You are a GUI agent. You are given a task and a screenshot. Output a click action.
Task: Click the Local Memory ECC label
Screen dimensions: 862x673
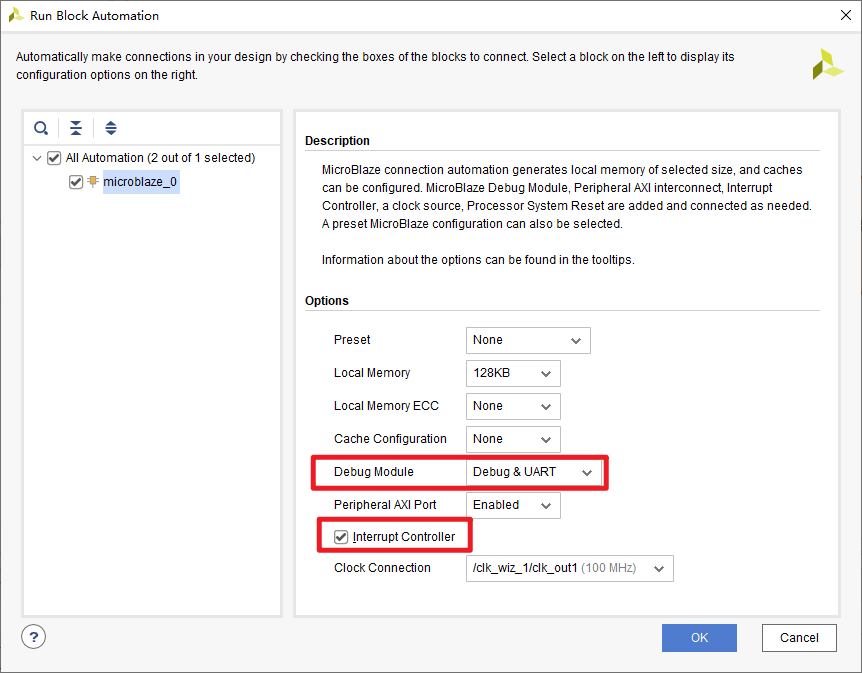click(x=386, y=406)
